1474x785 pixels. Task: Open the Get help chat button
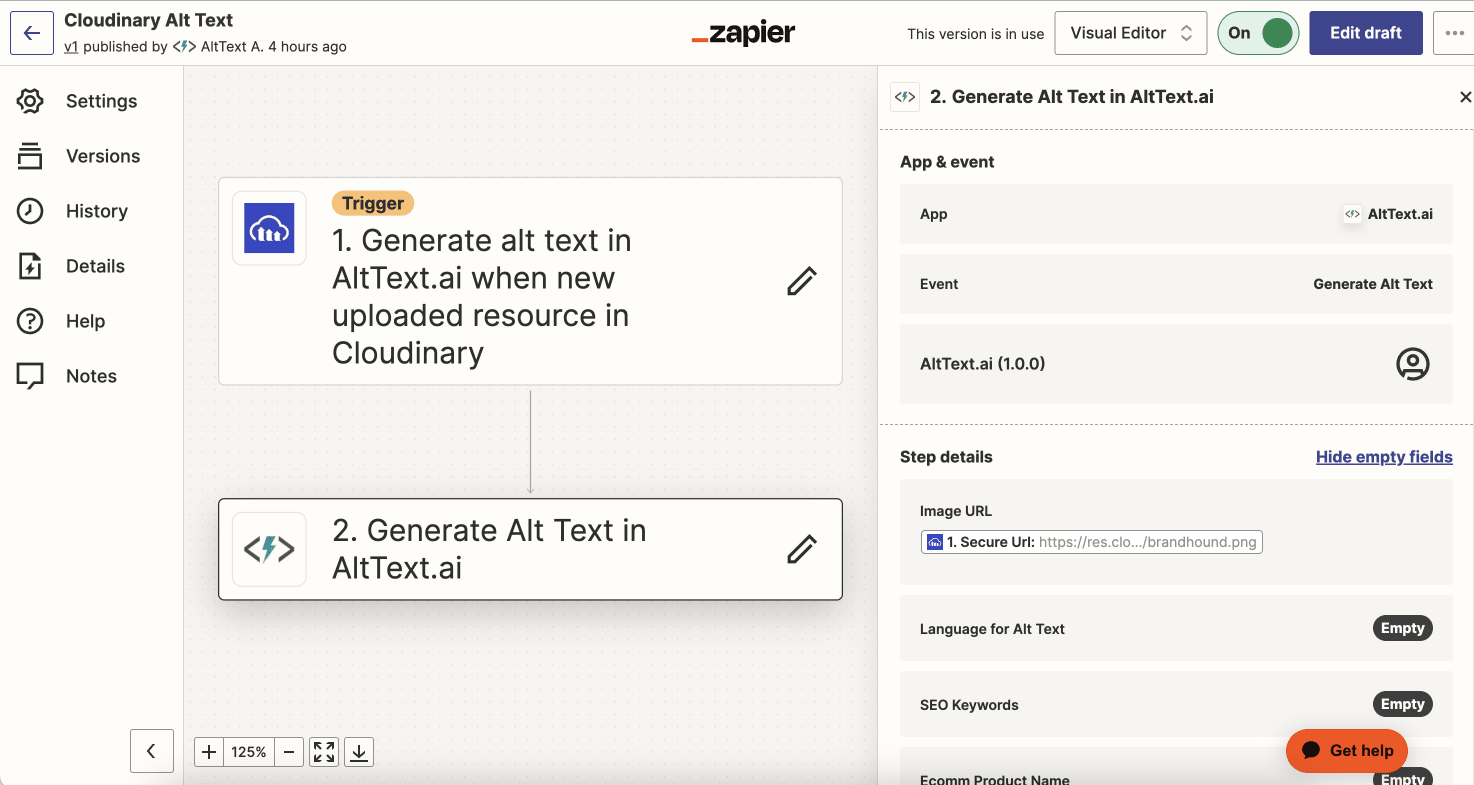click(x=1347, y=751)
